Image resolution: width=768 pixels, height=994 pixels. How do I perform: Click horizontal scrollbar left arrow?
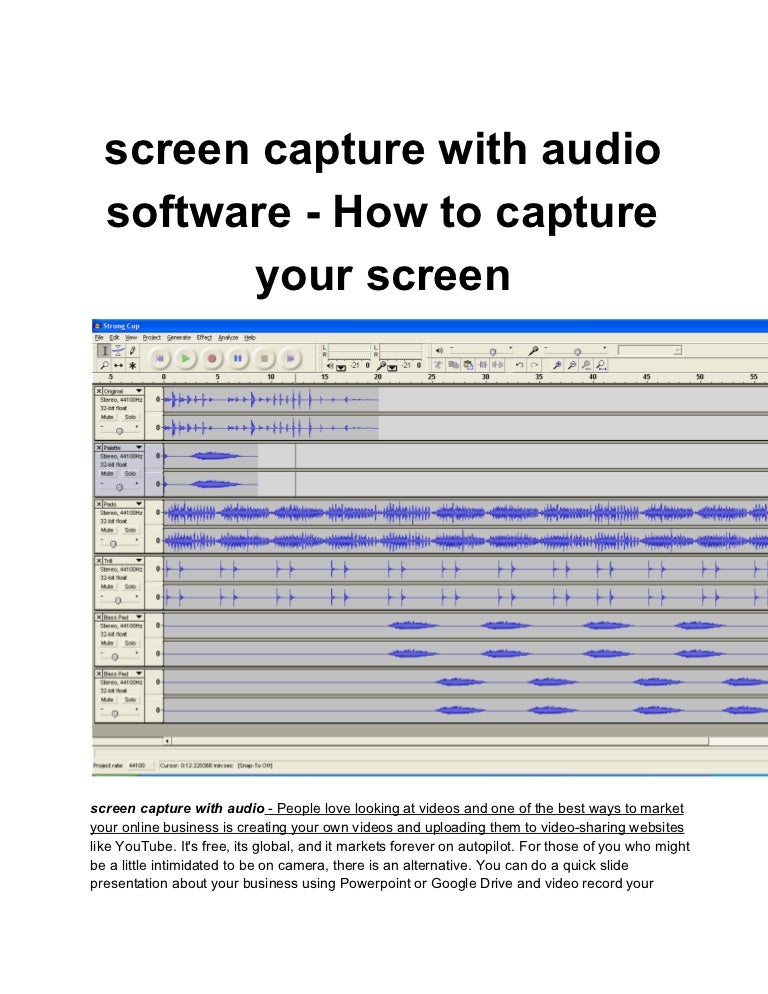pyautogui.click(x=167, y=740)
